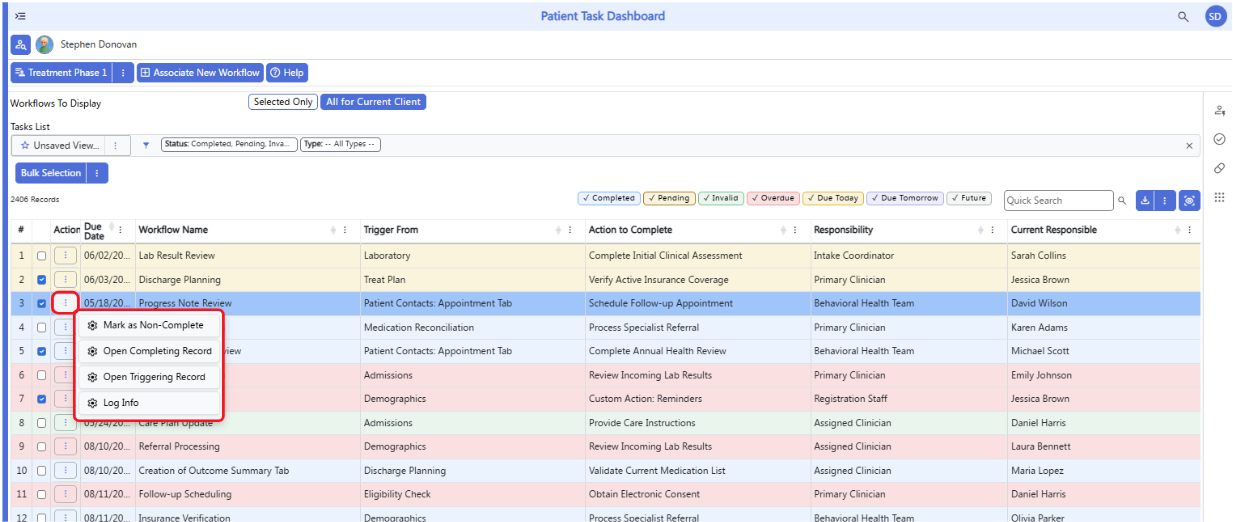Viewport: 1233px width, 522px height.
Task: Open the Status filter dropdown
Action: [229, 145]
